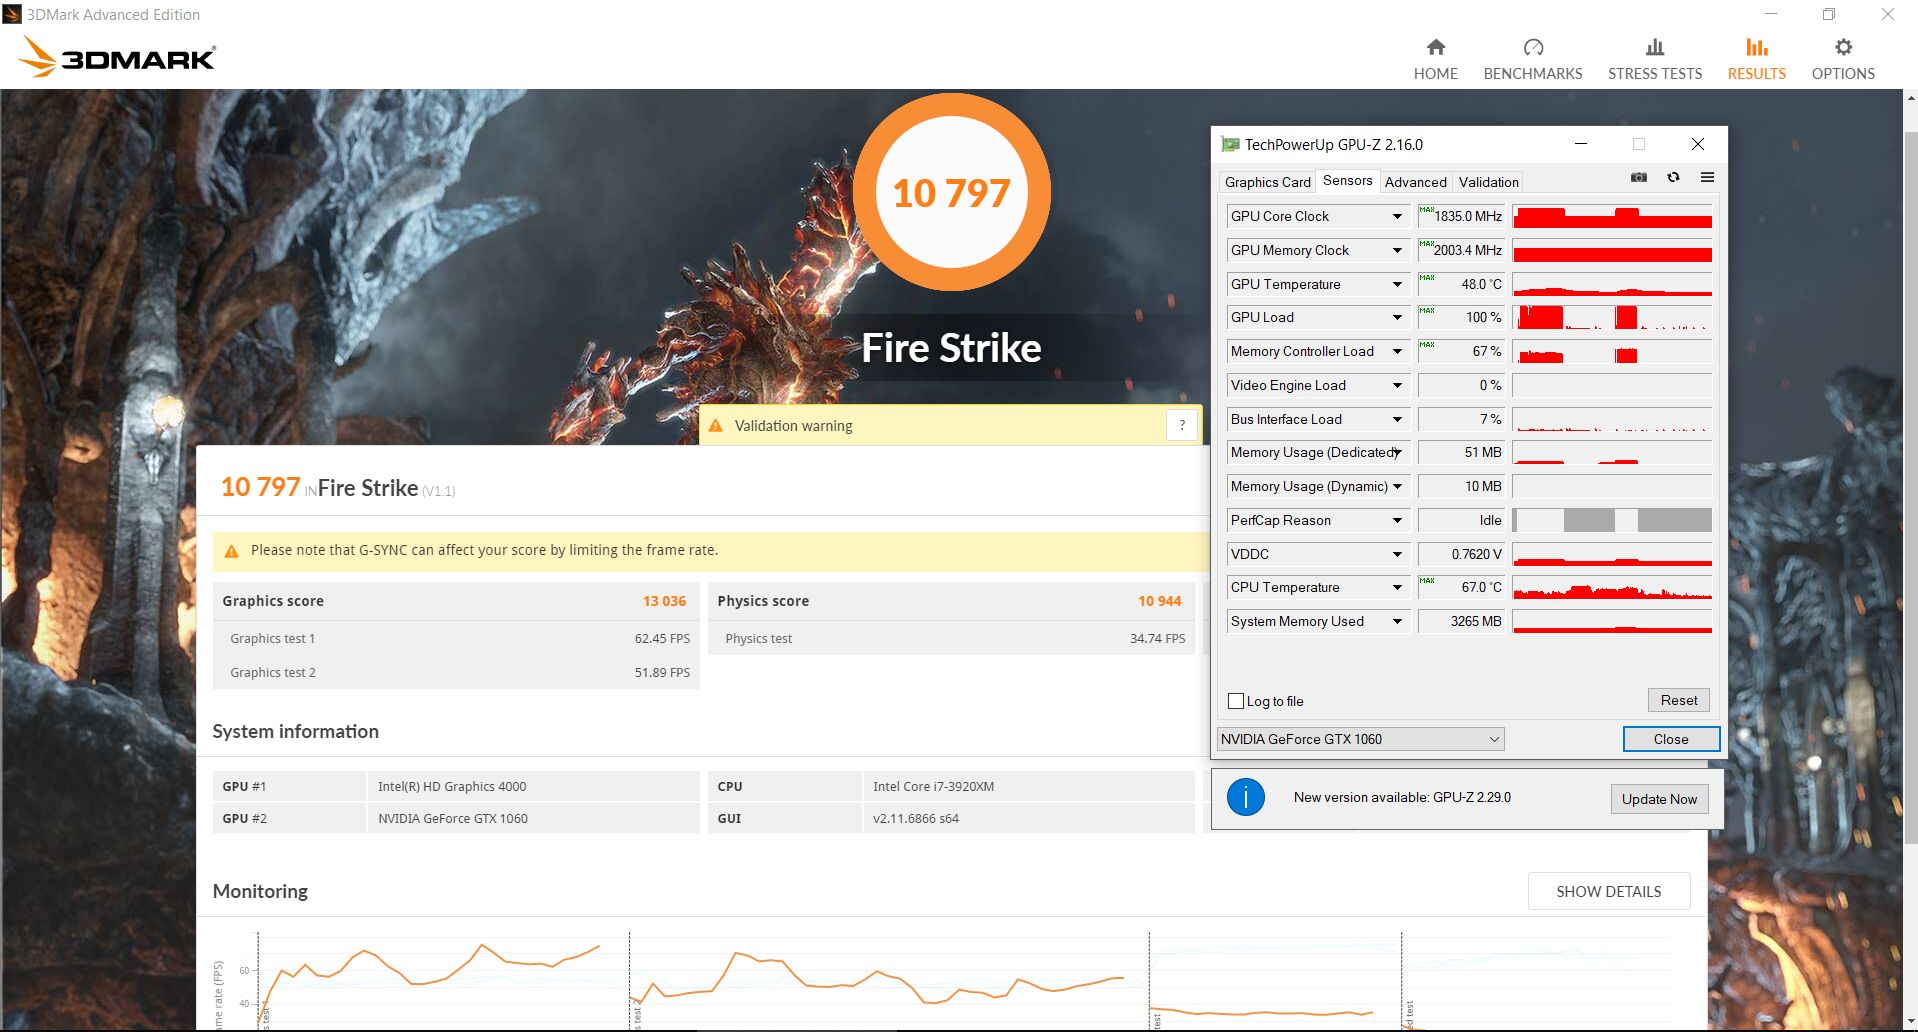The image size is (1918, 1032).
Task: Expand the Memory Usage (Dynamic) dropdown
Action: (1397, 486)
